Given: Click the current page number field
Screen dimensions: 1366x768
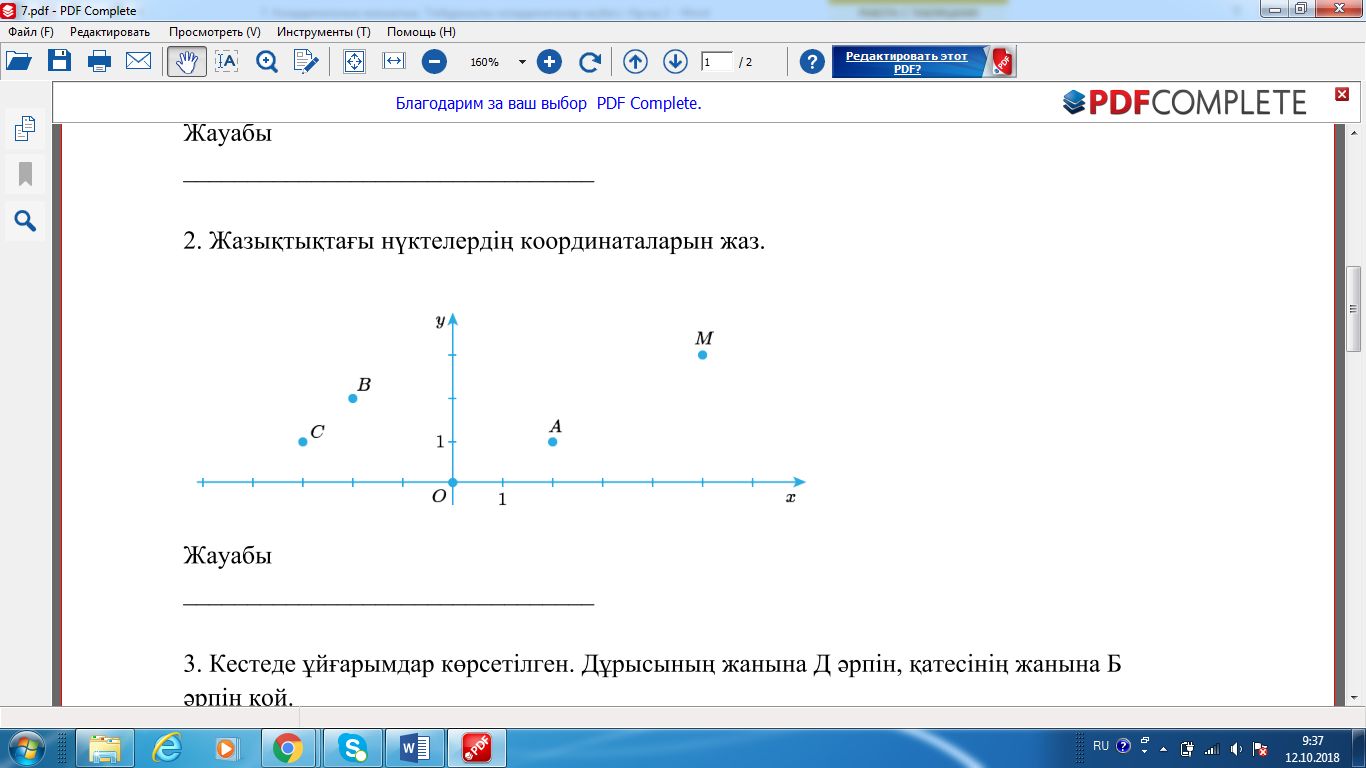Looking at the screenshot, I should [716, 62].
